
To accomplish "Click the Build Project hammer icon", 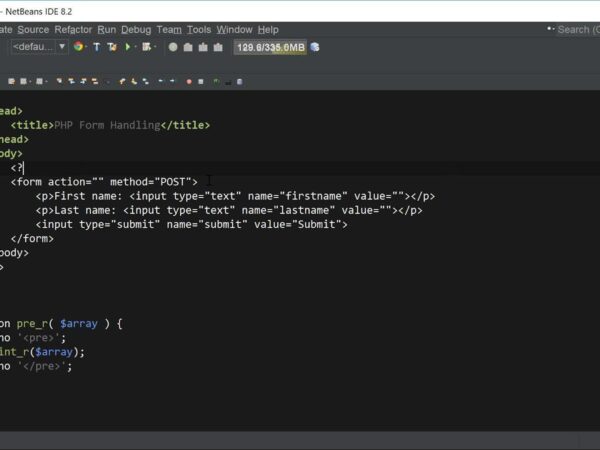I will [97, 47].
